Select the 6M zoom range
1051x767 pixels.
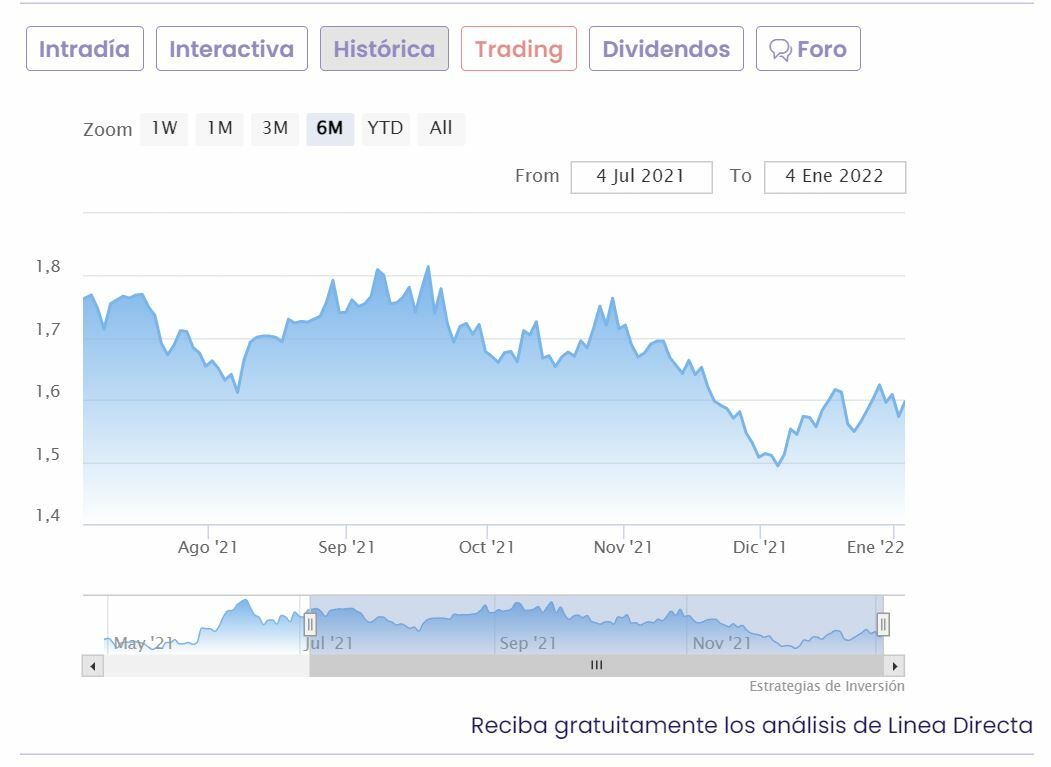click(x=330, y=128)
